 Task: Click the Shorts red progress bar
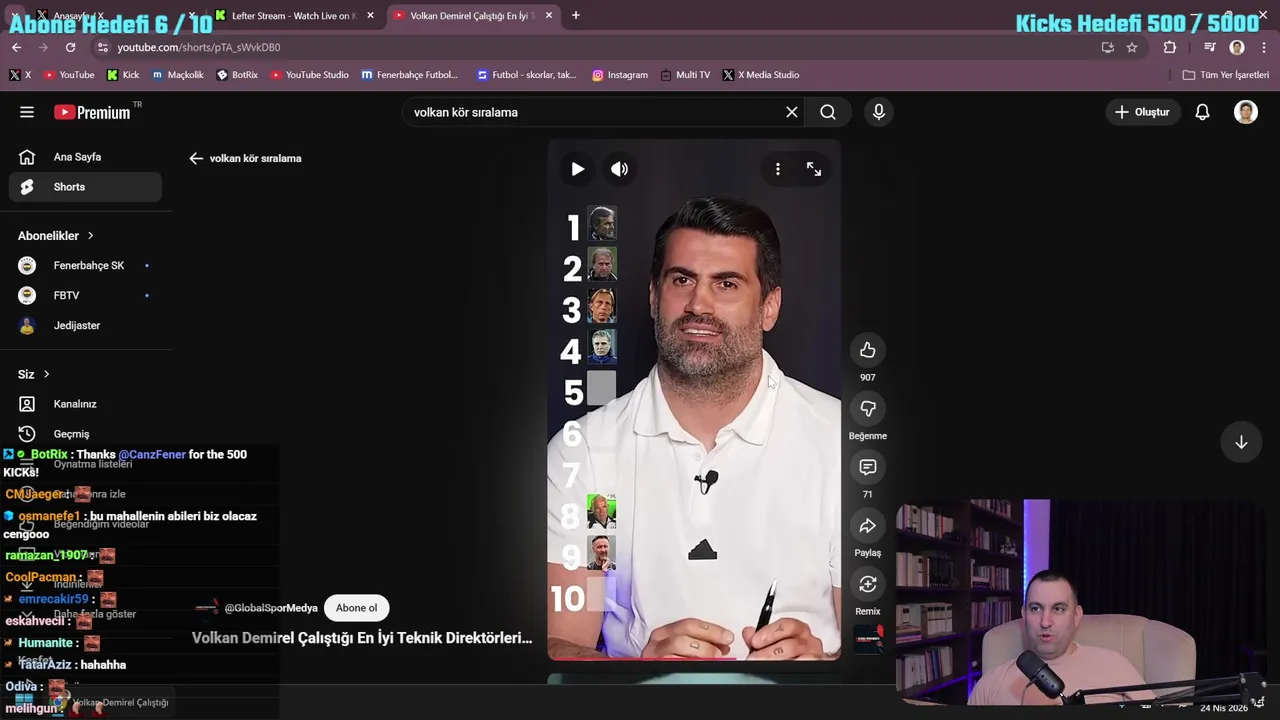pyautogui.click(x=694, y=658)
